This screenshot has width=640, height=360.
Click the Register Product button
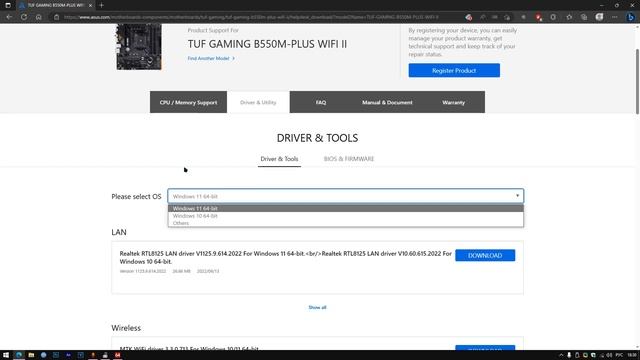coord(454,70)
